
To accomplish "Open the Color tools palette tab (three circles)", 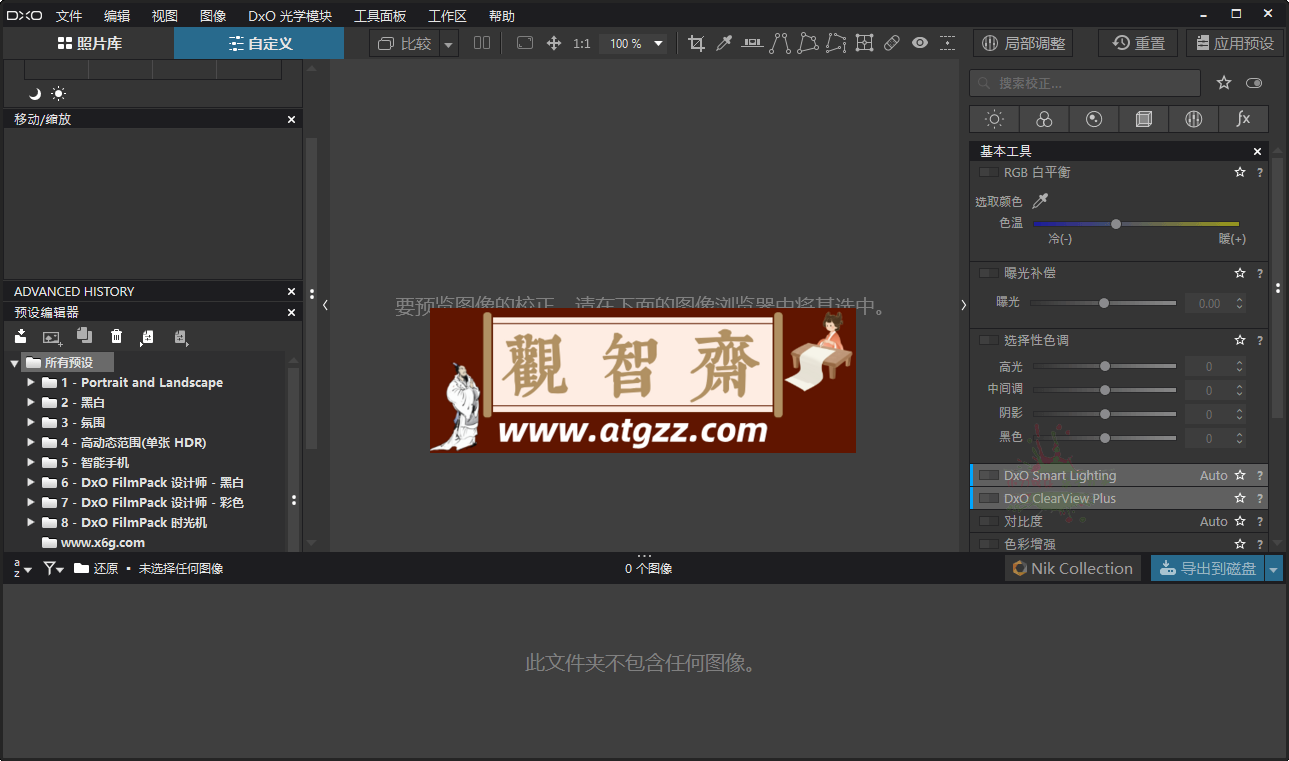I will [x=1044, y=119].
